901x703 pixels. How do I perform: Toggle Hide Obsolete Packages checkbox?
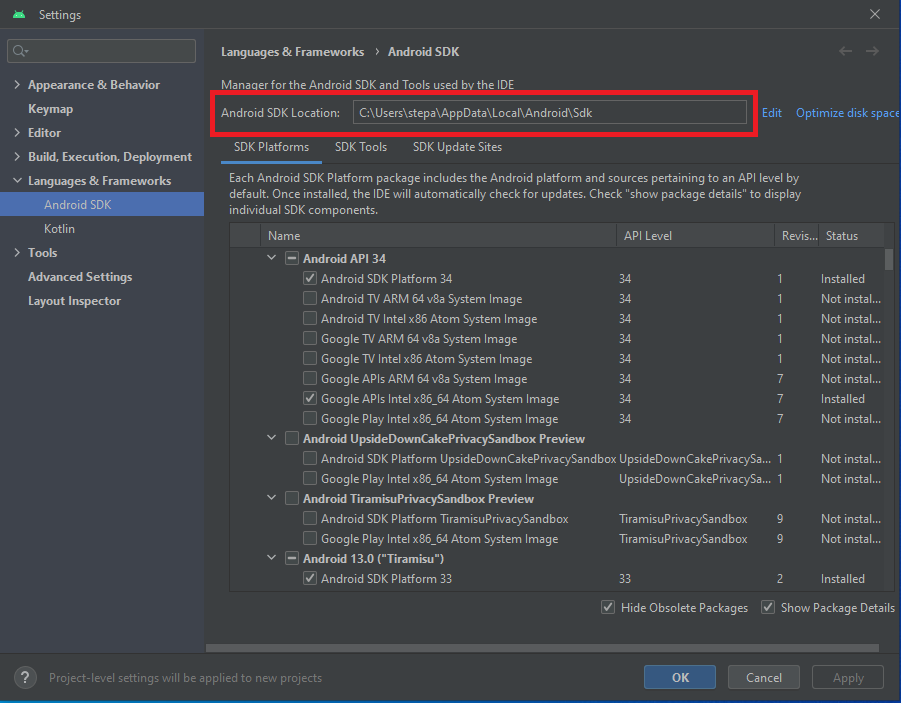coord(608,608)
